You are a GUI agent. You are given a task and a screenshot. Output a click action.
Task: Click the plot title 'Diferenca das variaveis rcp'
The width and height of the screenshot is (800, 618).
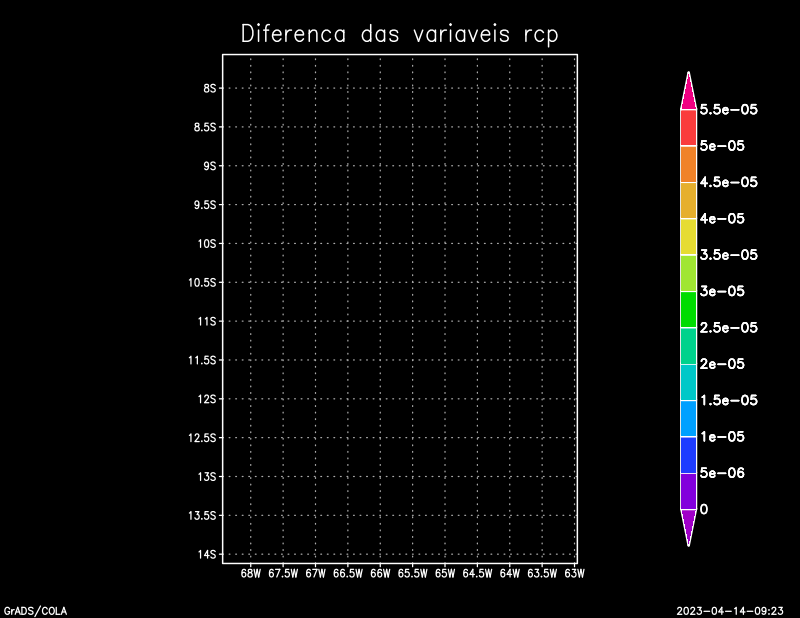(399, 34)
